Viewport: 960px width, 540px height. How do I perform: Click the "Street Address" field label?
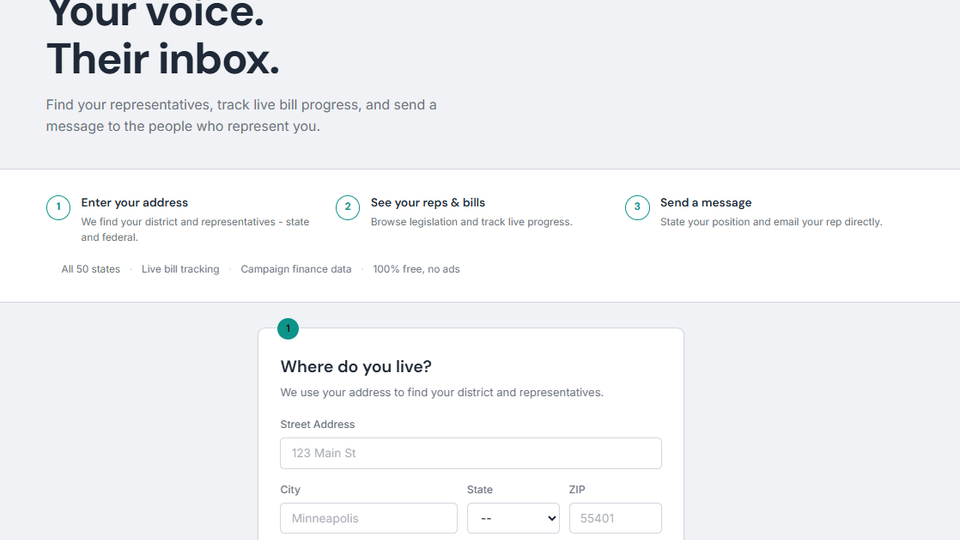[317, 424]
